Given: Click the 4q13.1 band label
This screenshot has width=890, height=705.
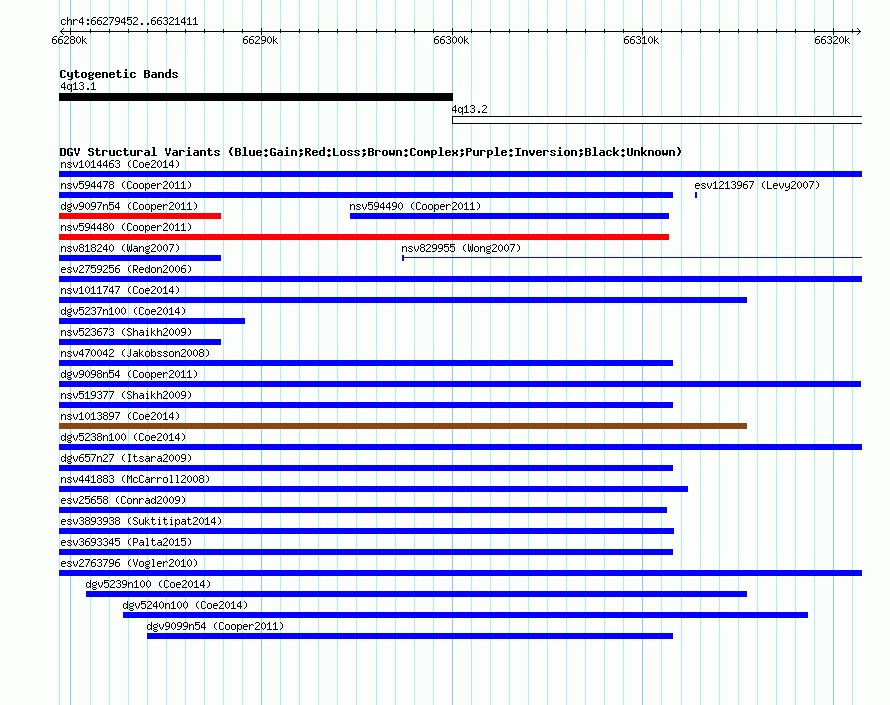Looking at the screenshot, I should (78, 86).
